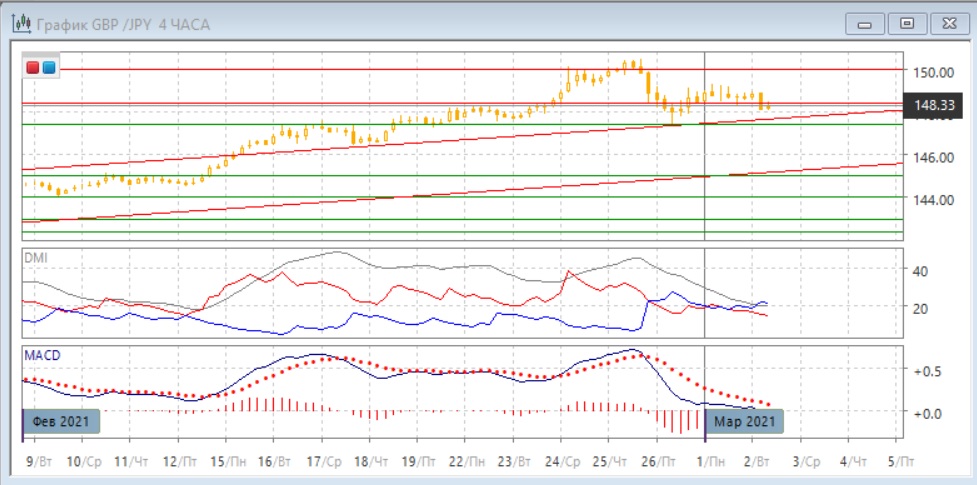
Task: Click the 24/Ср date on time axis
Action: 562,461
